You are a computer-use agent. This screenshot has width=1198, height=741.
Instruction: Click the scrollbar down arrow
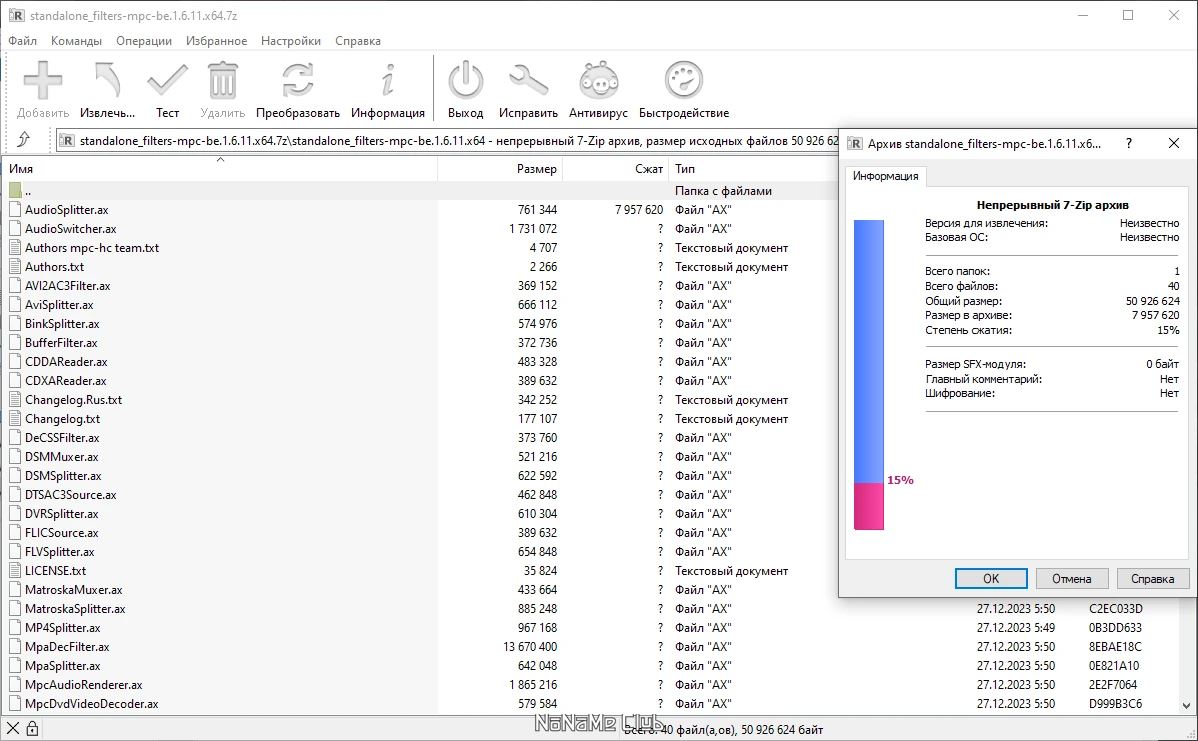click(x=1187, y=706)
